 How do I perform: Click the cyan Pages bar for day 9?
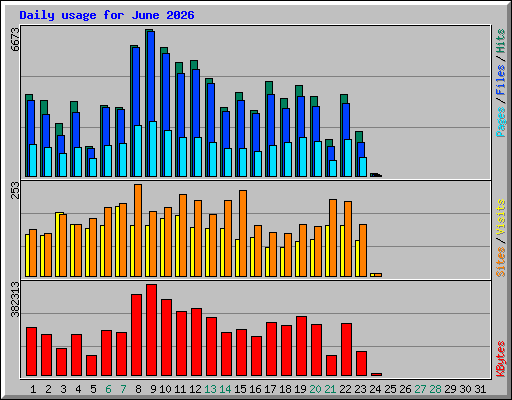pyautogui.click(x=153, y=149)
